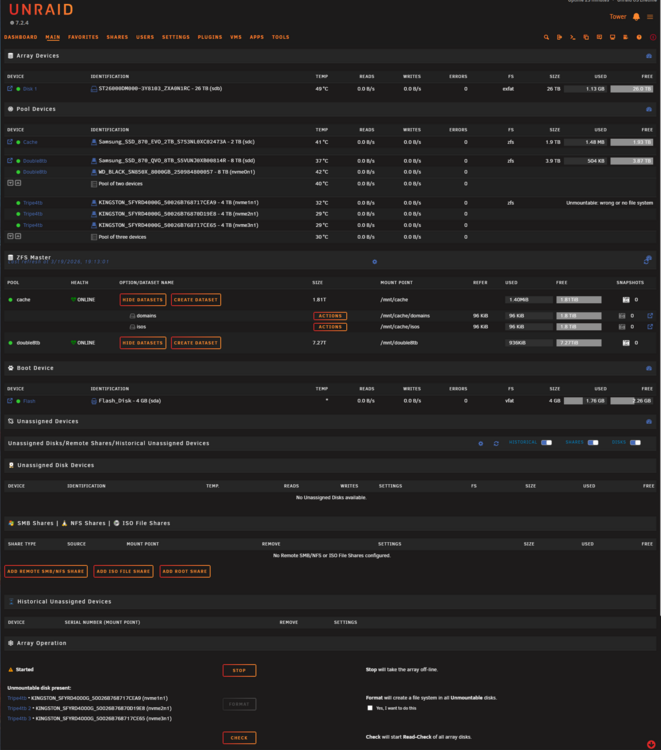The width and height of the screenshot is (661, 750).
Task: Click the scroll-to-bottom red arrow icon
Action: tap(651, 744)
